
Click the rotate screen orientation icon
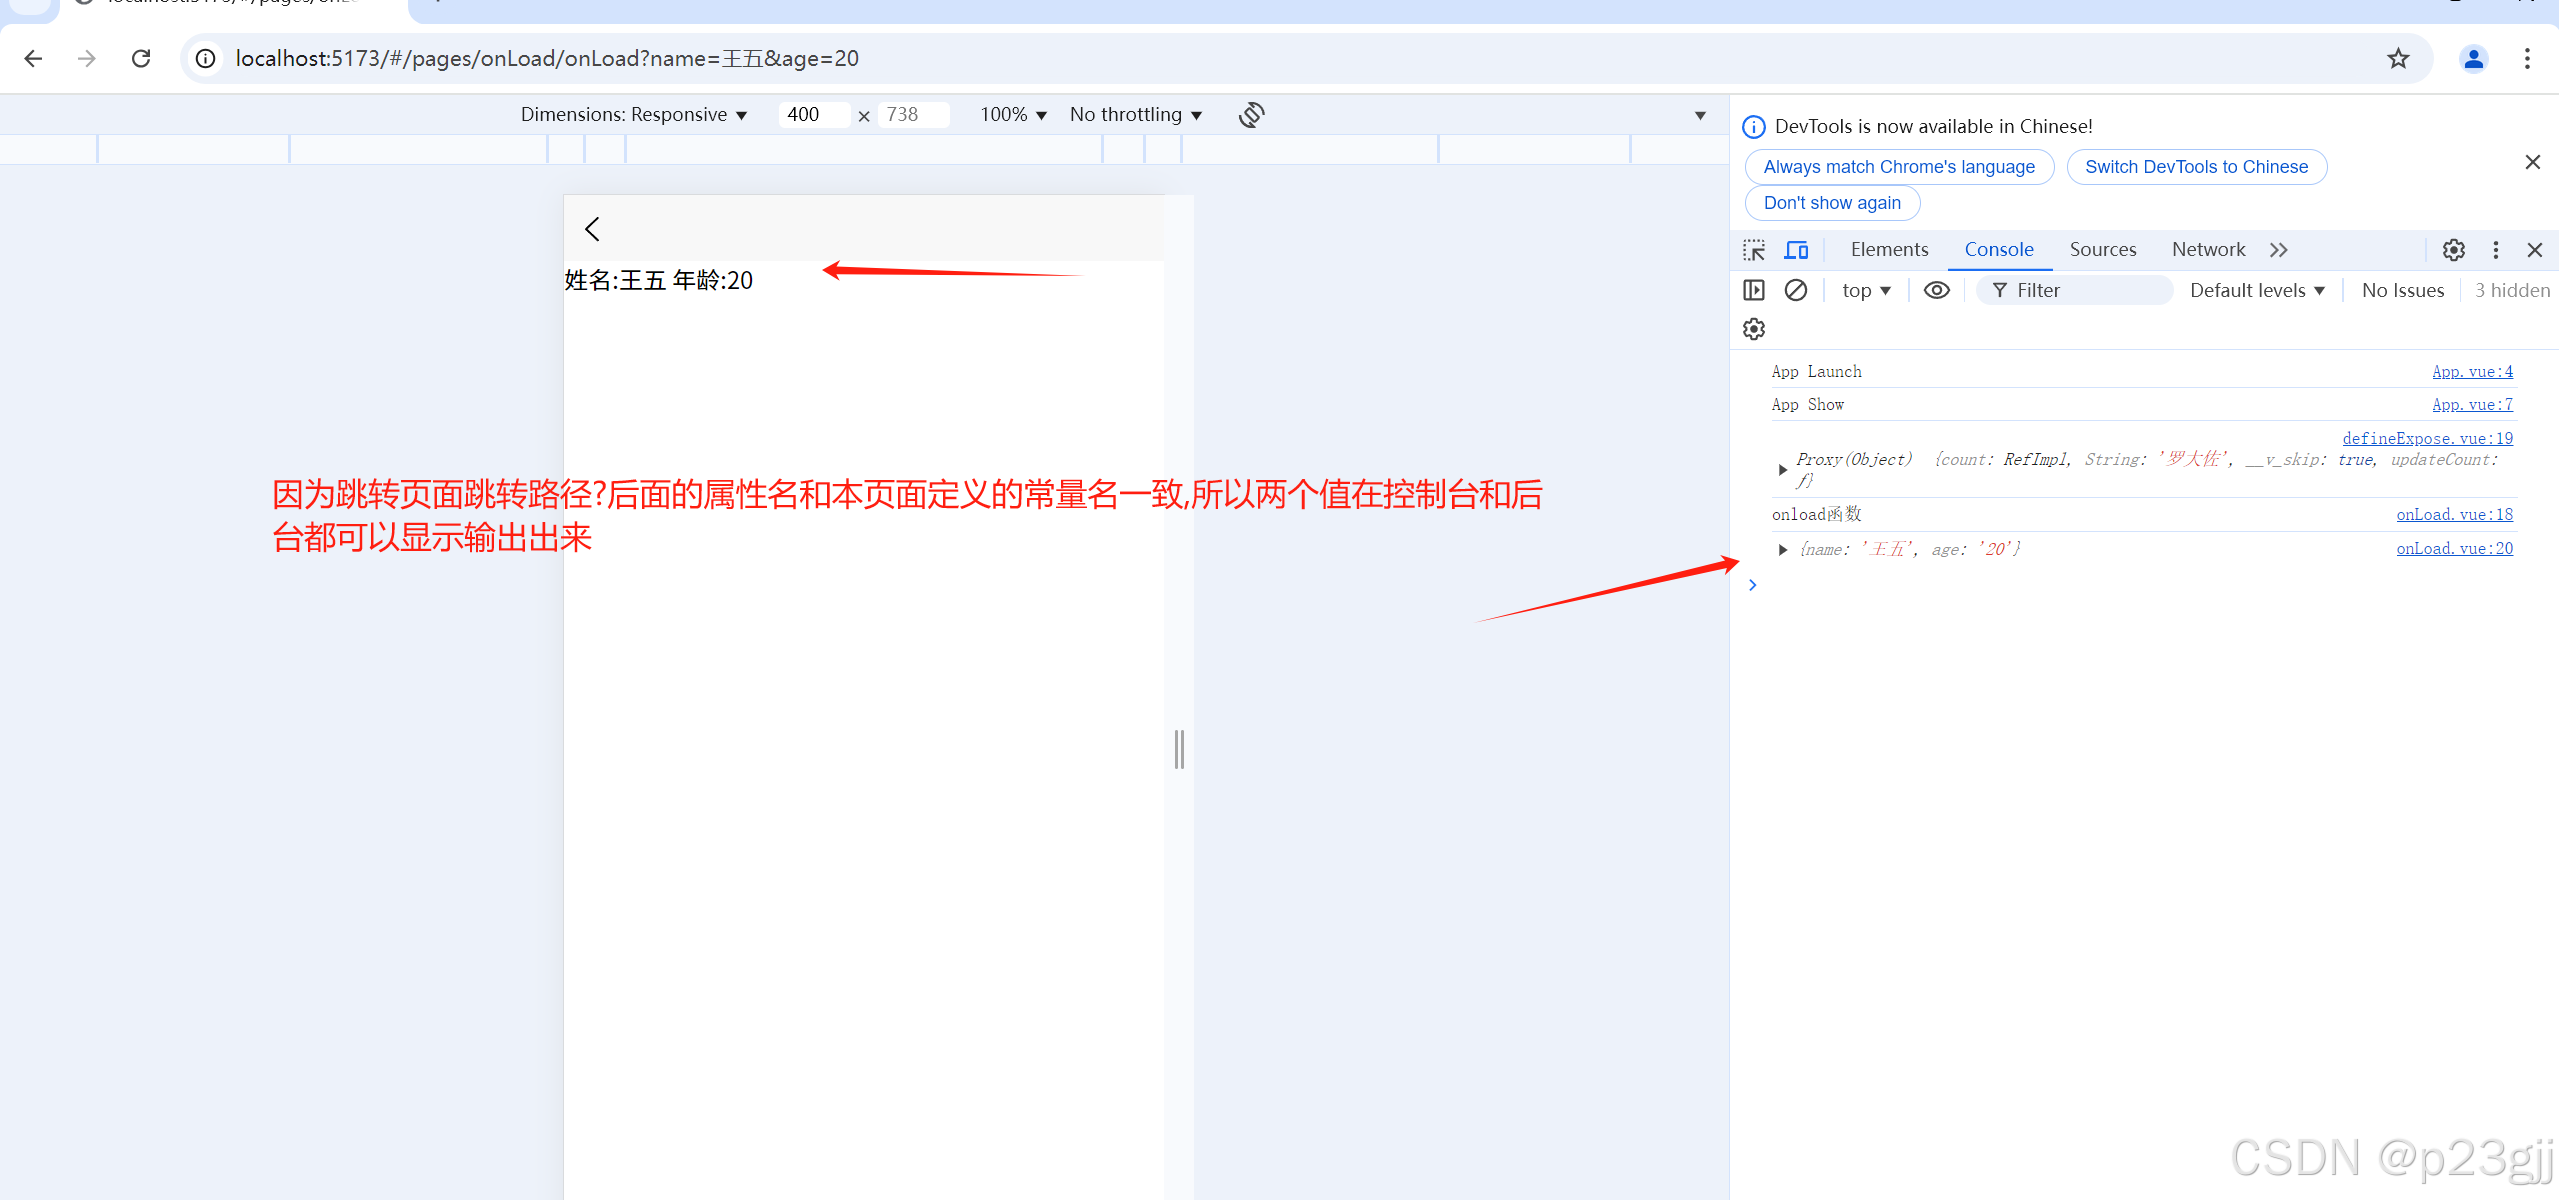1251,115
